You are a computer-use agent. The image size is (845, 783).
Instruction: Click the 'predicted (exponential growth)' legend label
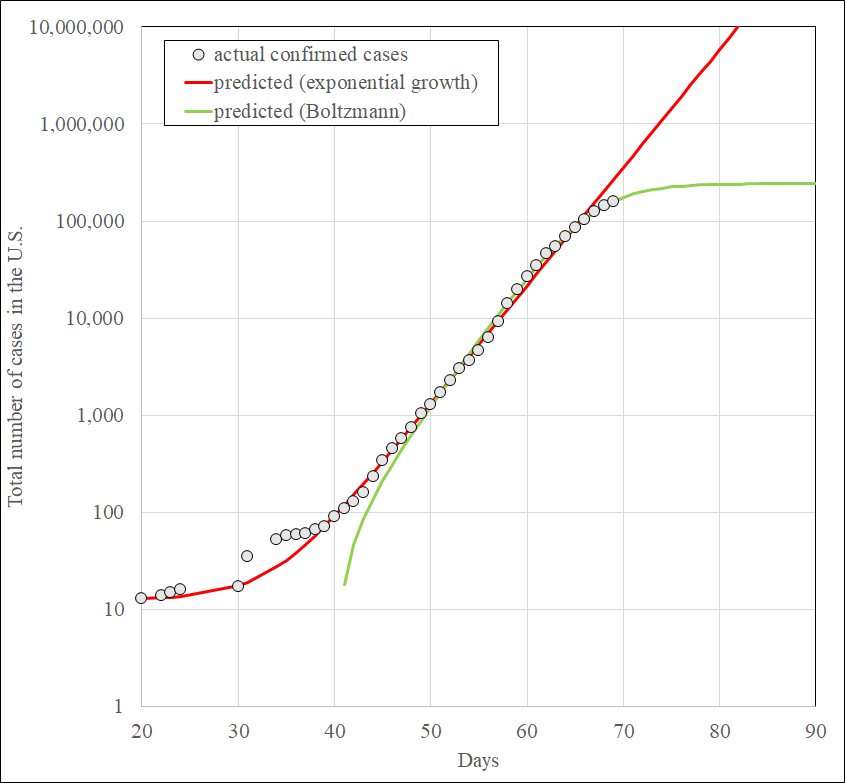pyautogui.click(x=345, y=82)
